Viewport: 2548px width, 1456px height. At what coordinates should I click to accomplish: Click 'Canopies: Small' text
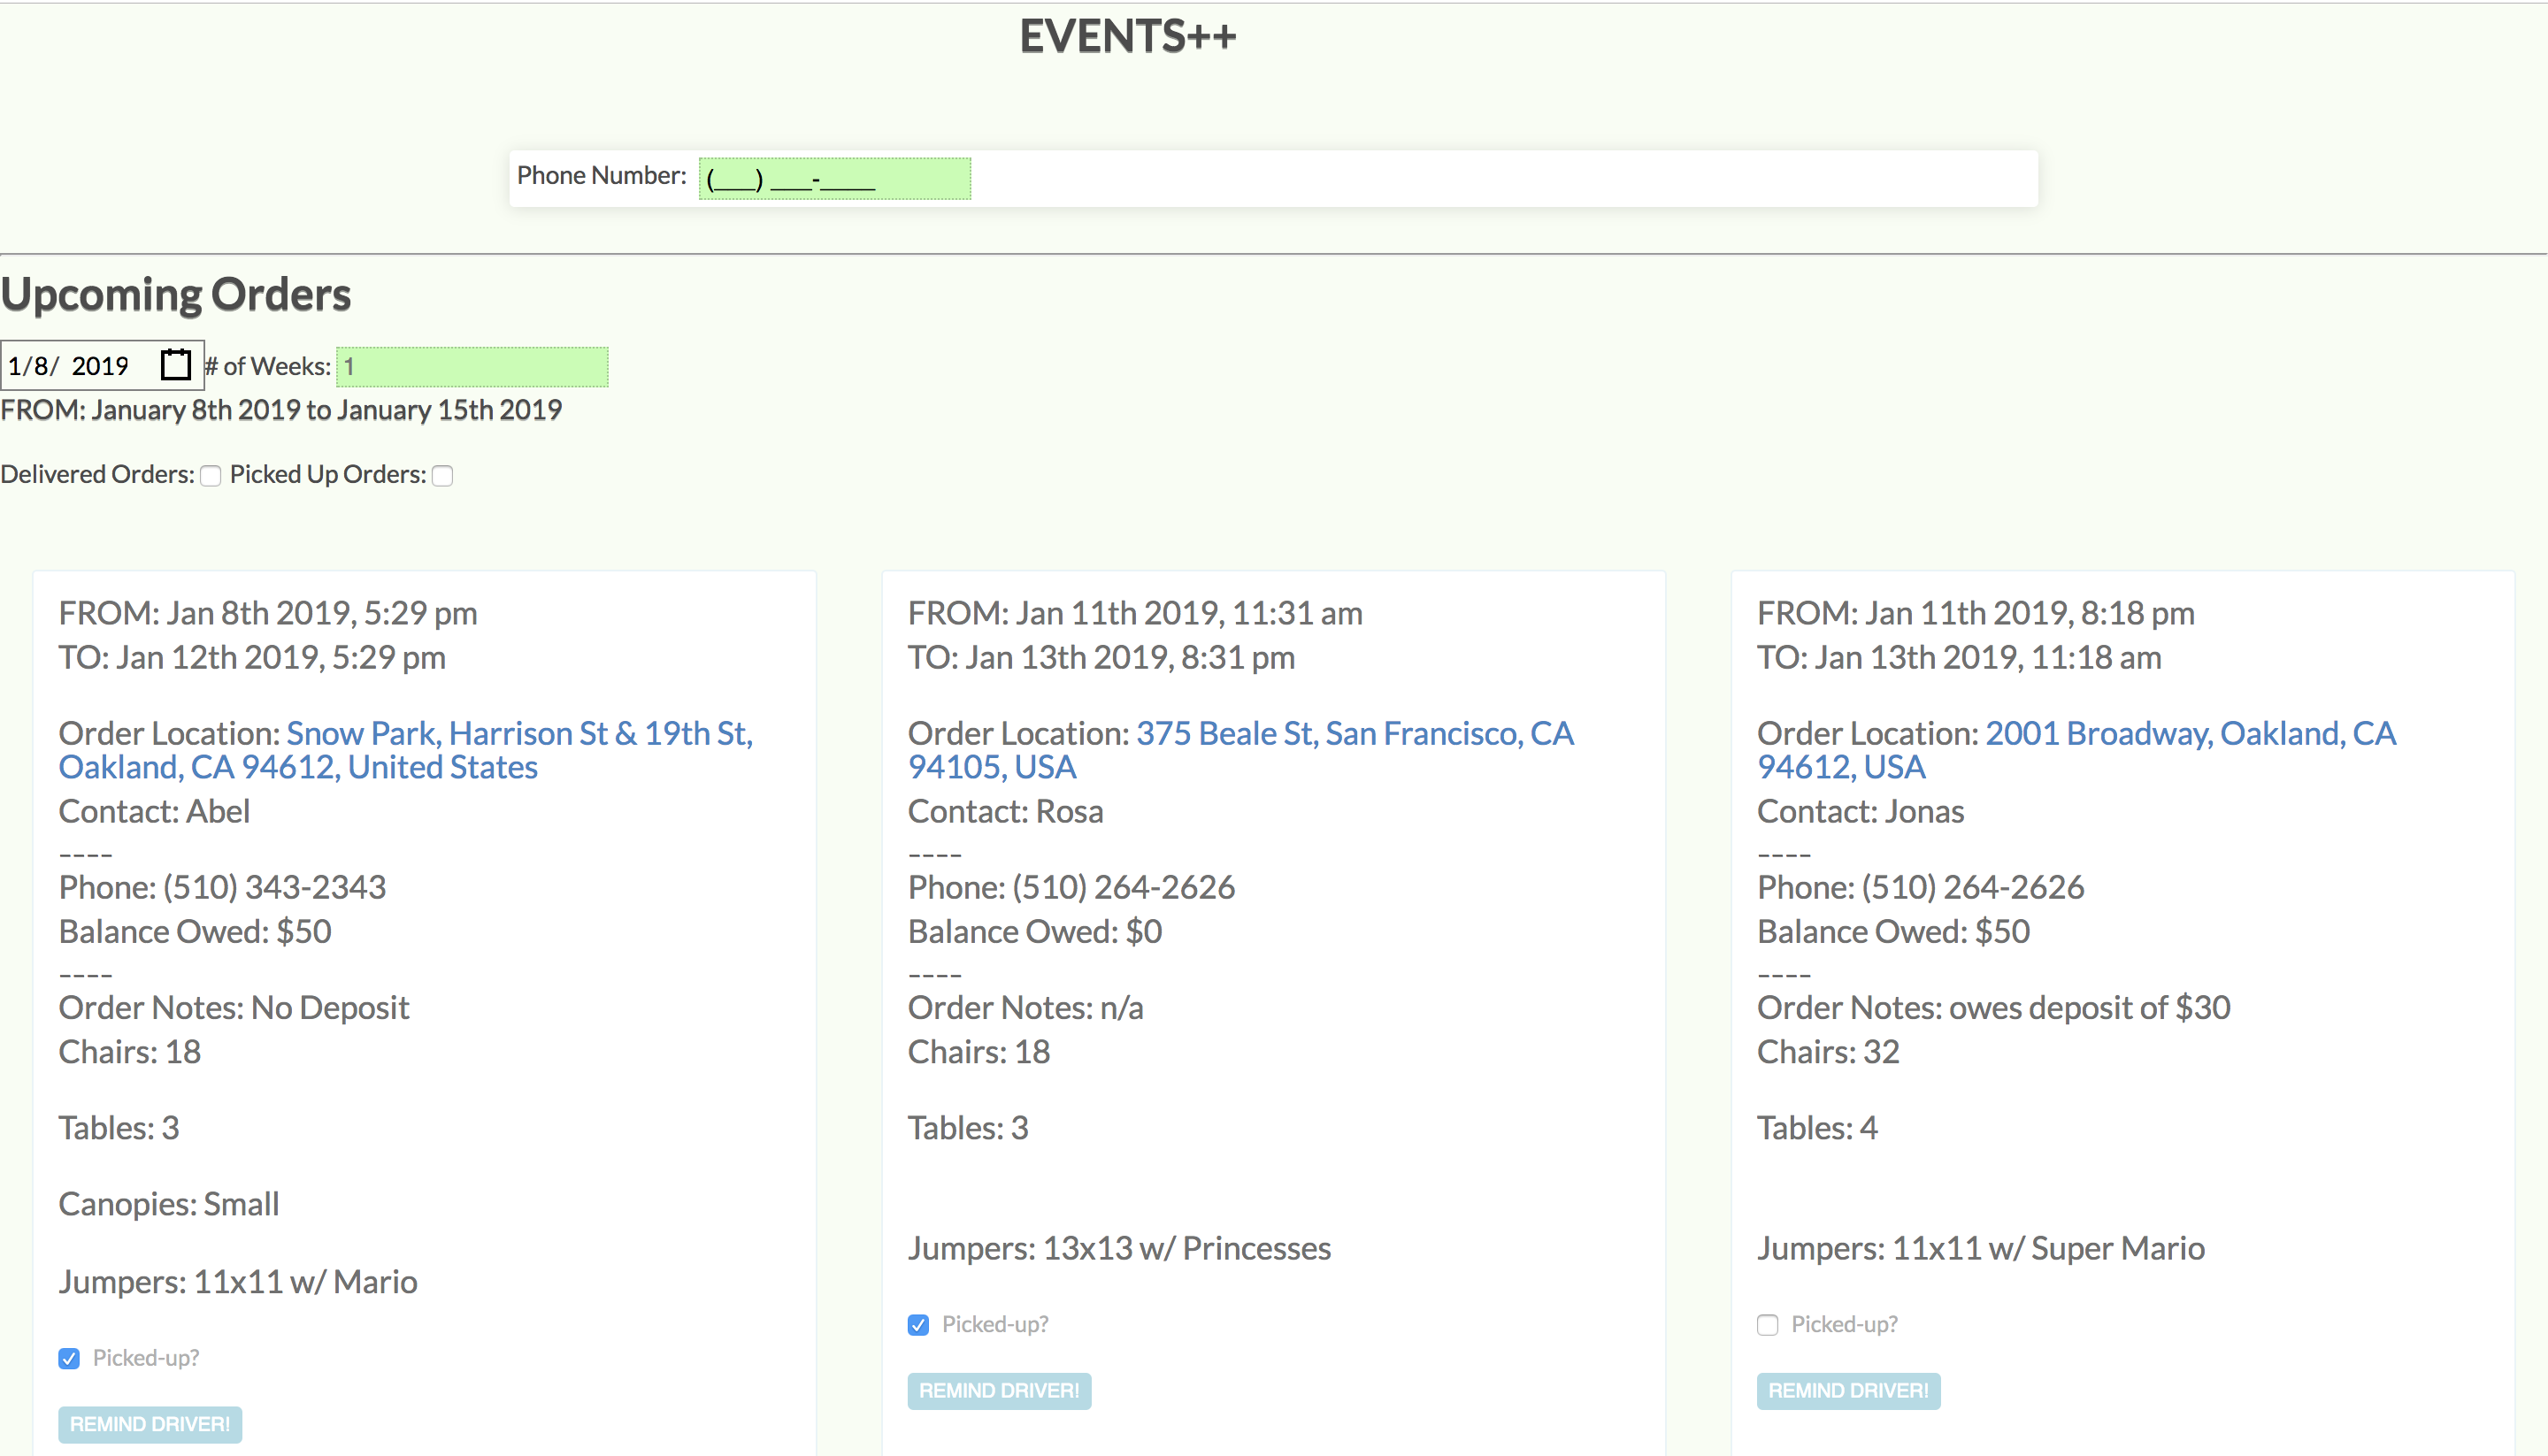(169, 1204)
